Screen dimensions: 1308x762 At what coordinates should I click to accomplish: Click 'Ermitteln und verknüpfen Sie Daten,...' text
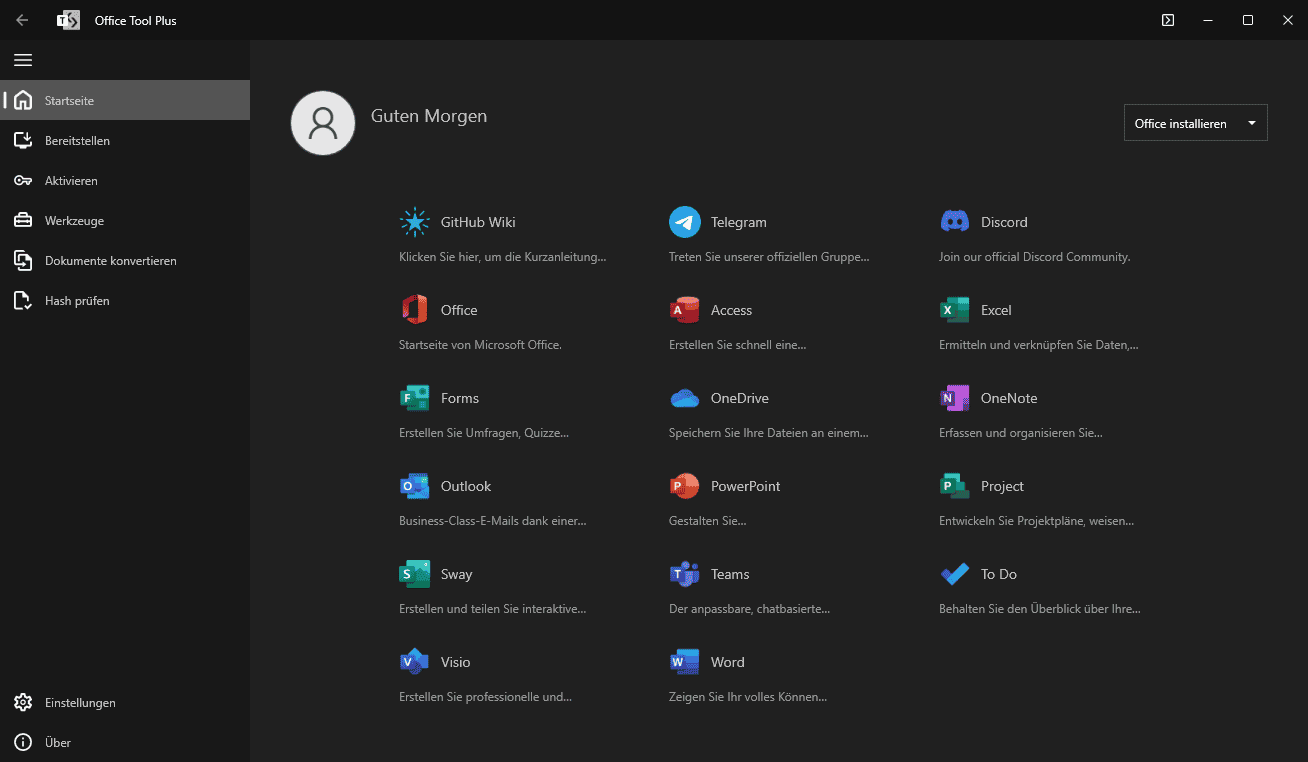point(1039,345)
